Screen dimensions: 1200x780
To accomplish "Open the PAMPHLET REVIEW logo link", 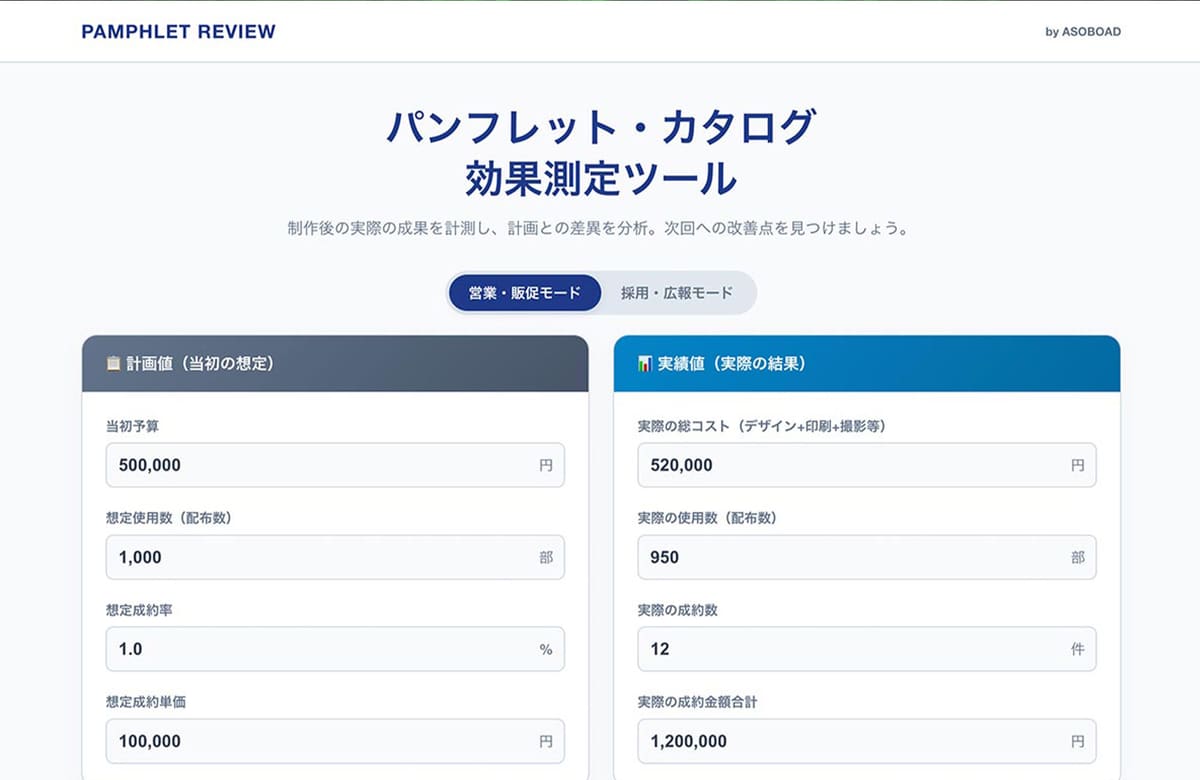I will (x=179, y=31).
